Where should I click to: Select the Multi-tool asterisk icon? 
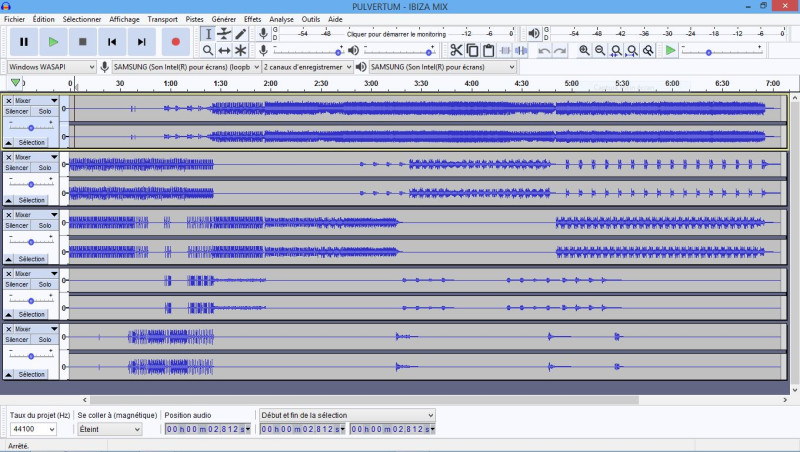tap(240, 50)
